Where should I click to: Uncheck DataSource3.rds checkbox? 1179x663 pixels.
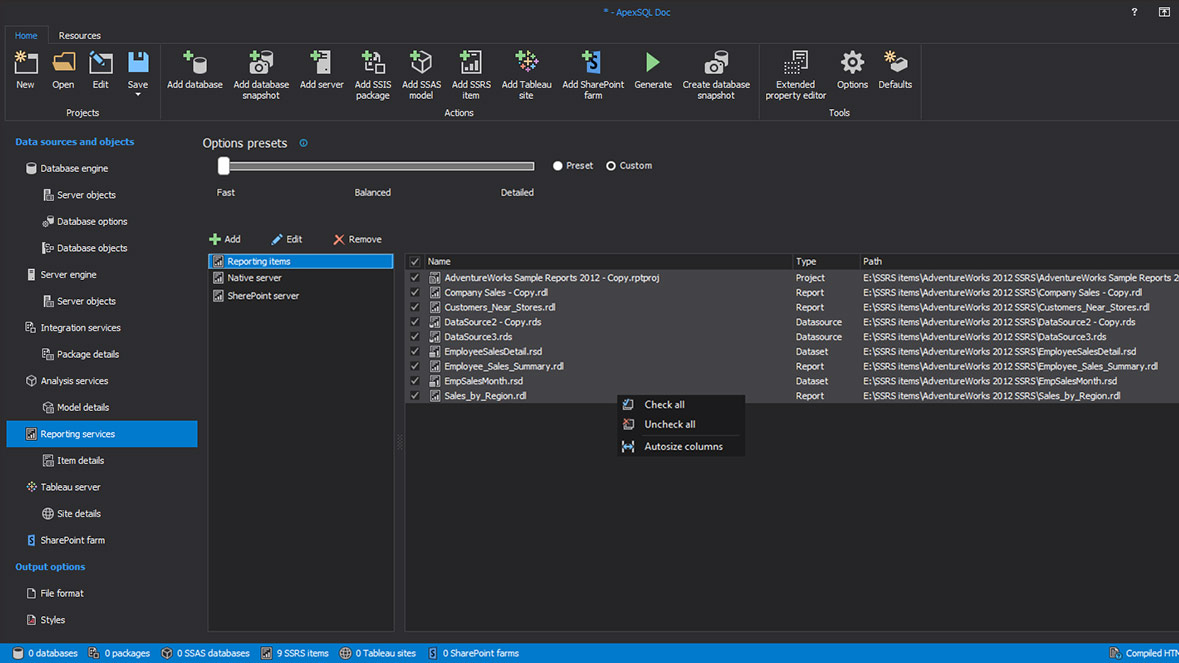coord(414,337)
